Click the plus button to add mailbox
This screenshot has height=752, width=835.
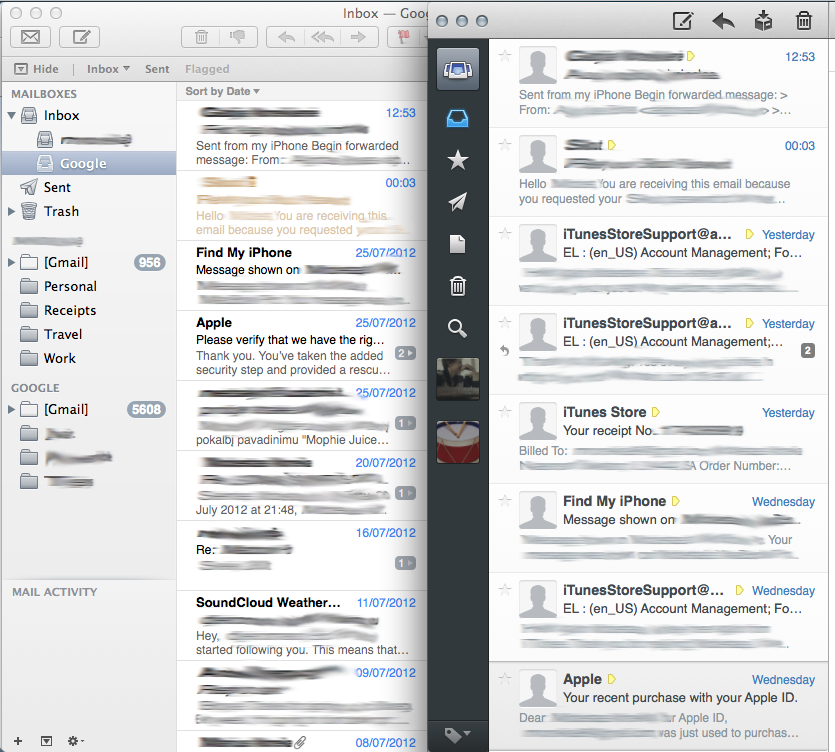pyautogui.click(x=18, y=741)
